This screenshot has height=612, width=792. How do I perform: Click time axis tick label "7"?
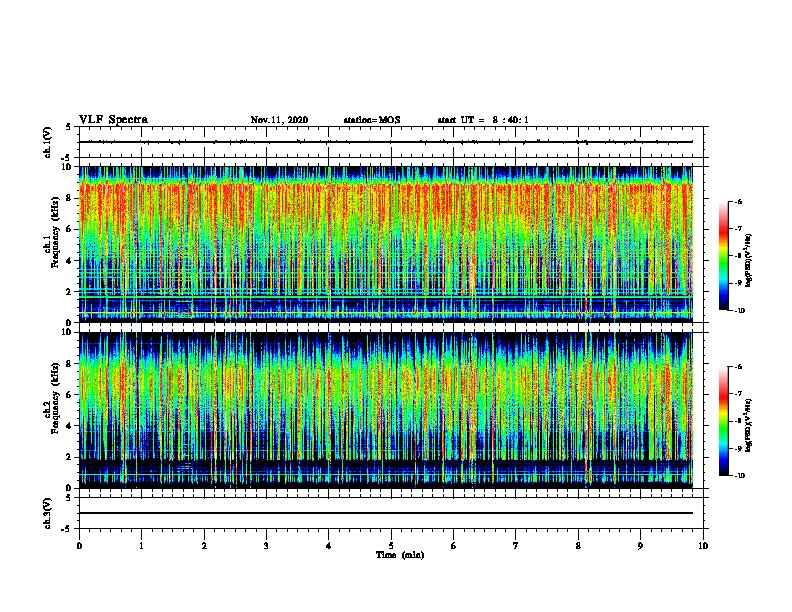(516, 546)
